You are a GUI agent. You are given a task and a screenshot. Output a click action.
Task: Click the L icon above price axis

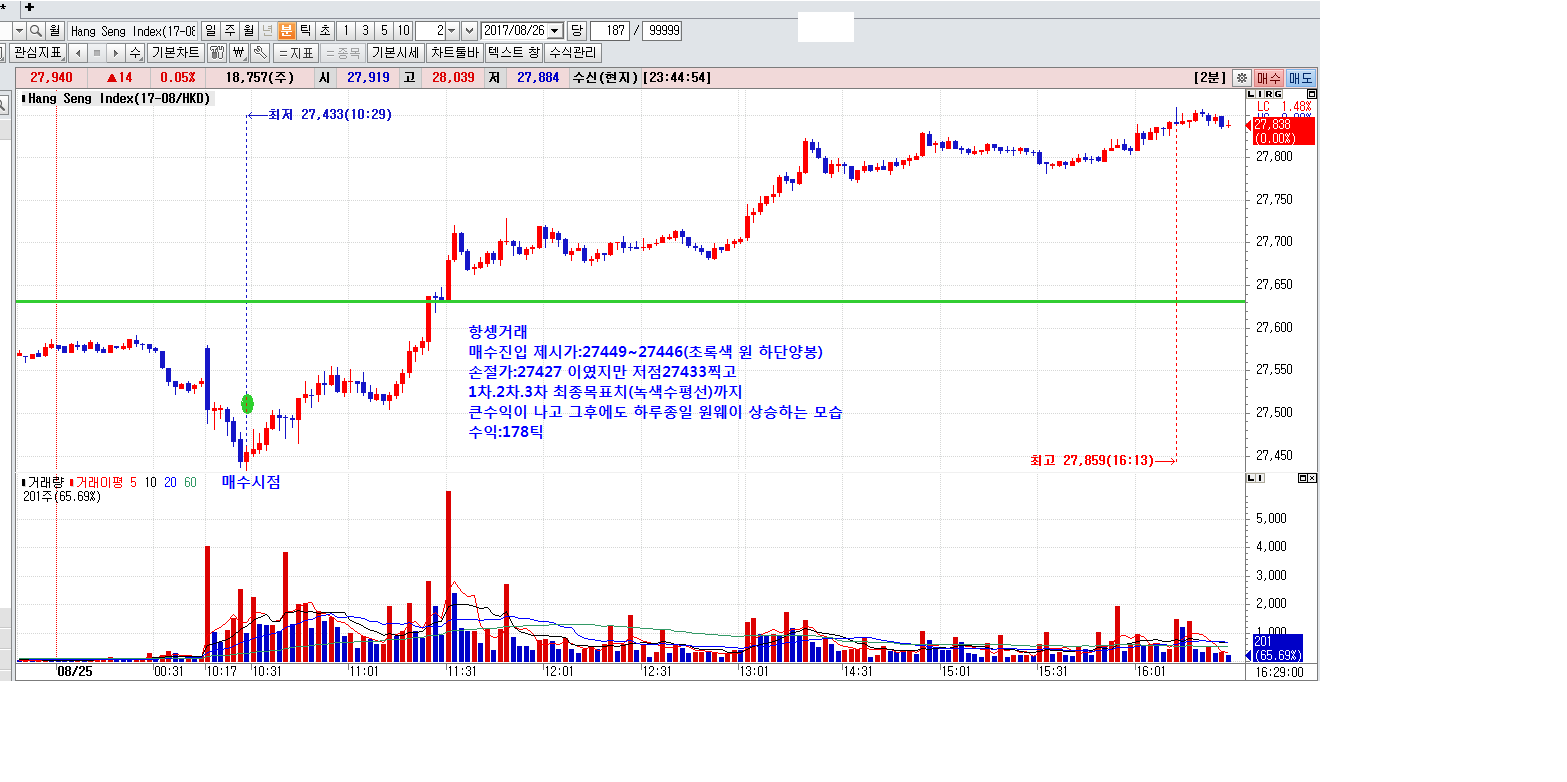1251,94
